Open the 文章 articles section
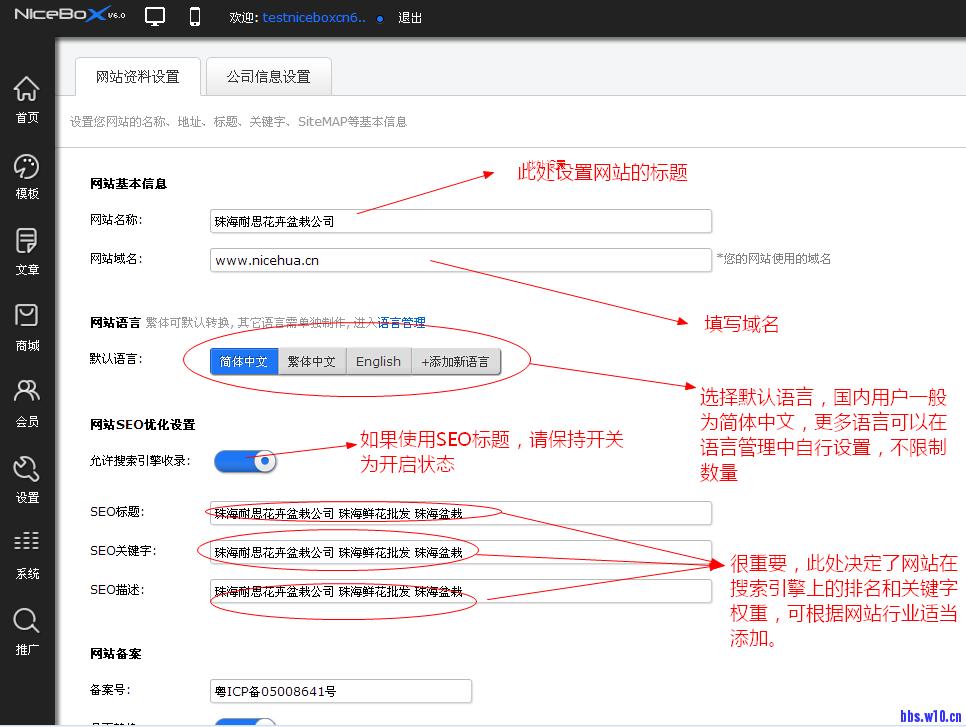The height and width of the screenshot is (727, 966). pyautogui.click(x=27, y=248)
